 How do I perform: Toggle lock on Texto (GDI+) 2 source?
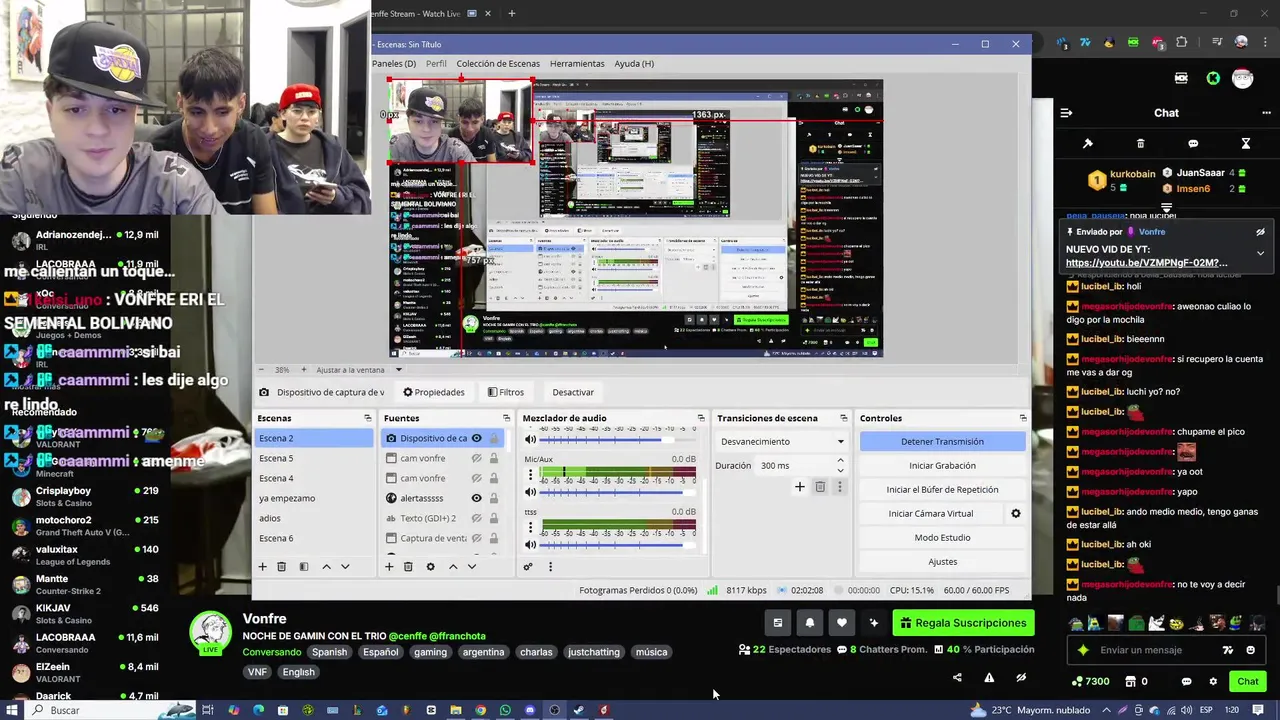click(x=494, y=518)
